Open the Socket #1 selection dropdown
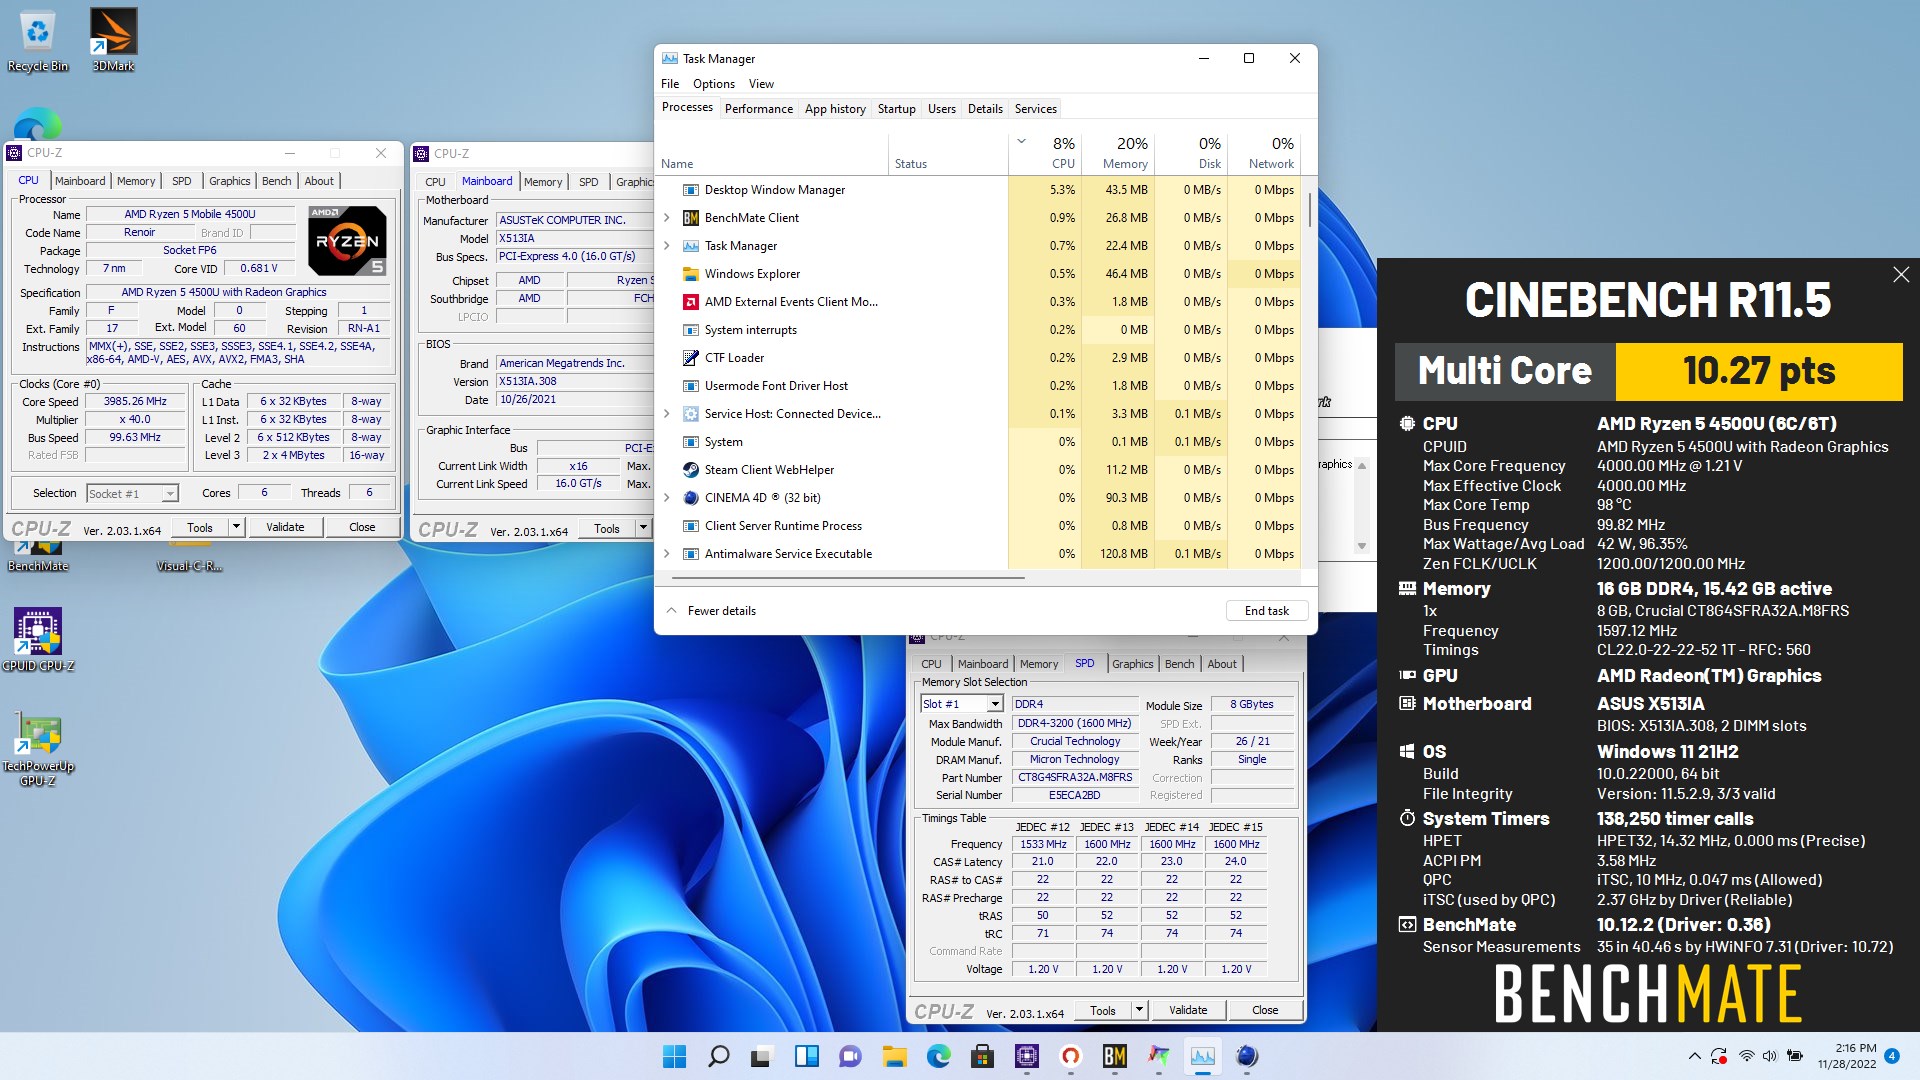 [x=170, y=493]
